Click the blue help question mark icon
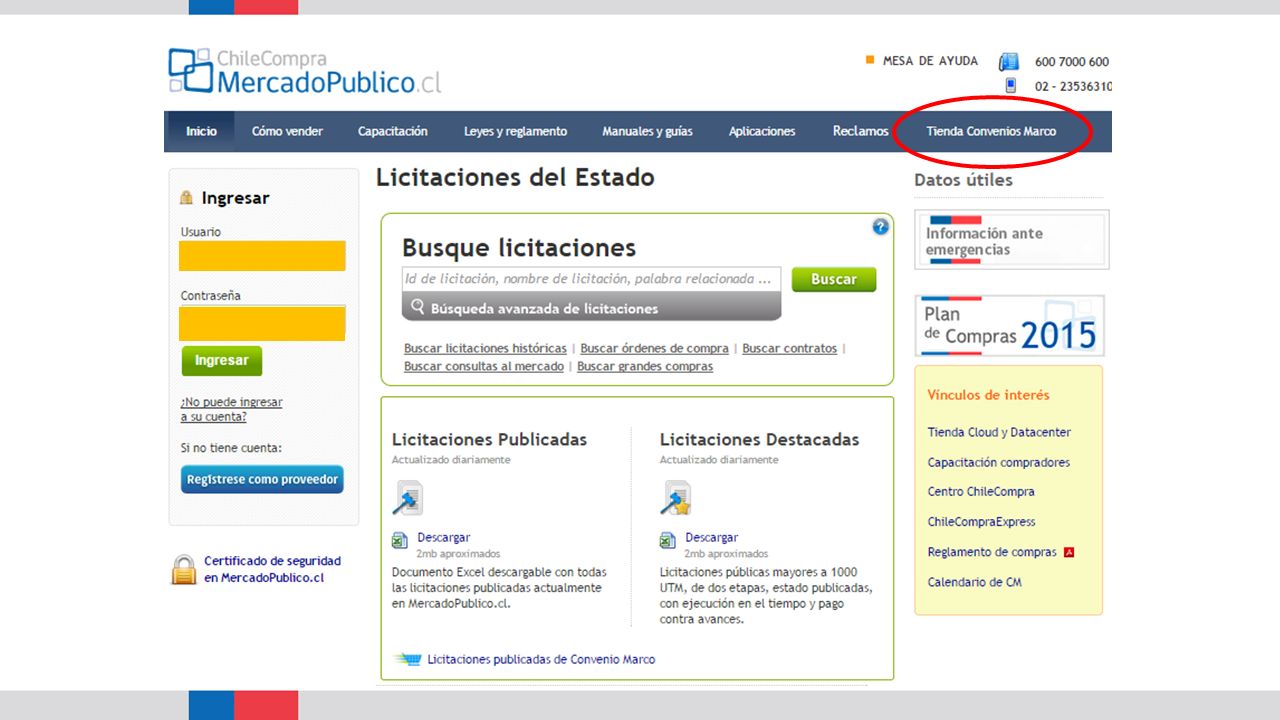This screenshot has height=720, width=1280. point(880,227)
